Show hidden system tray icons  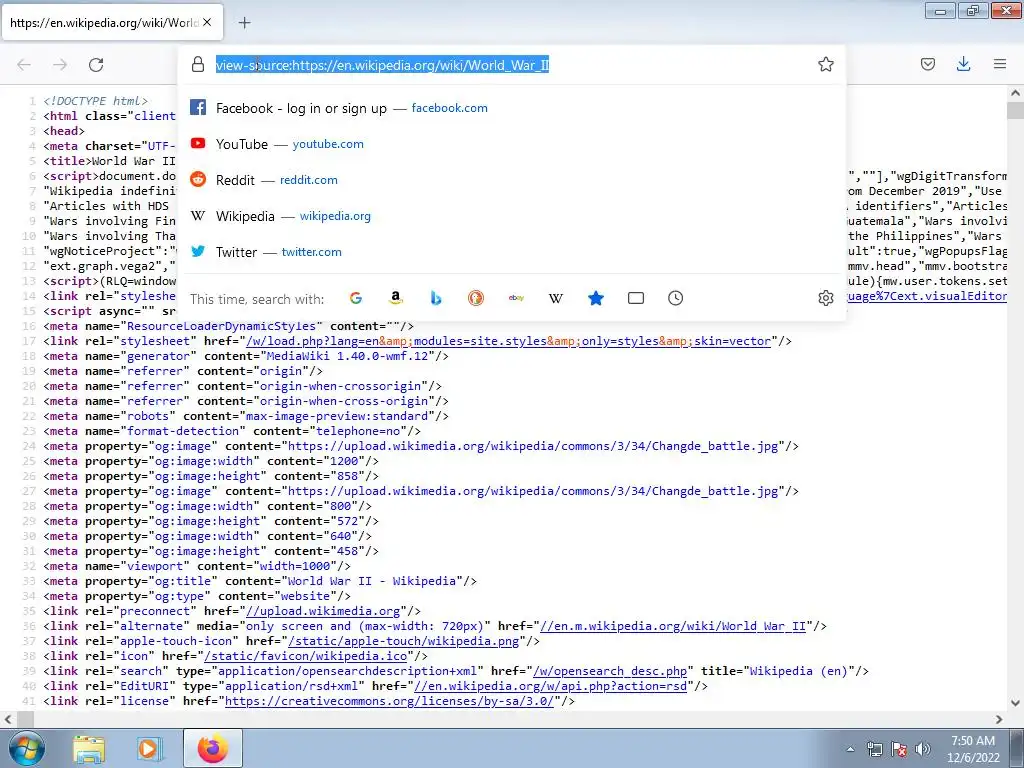[850, 749]
